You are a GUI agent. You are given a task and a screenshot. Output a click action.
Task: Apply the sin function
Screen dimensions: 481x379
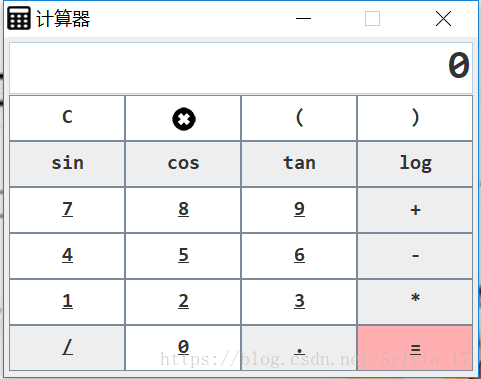(x=67, y=164)
